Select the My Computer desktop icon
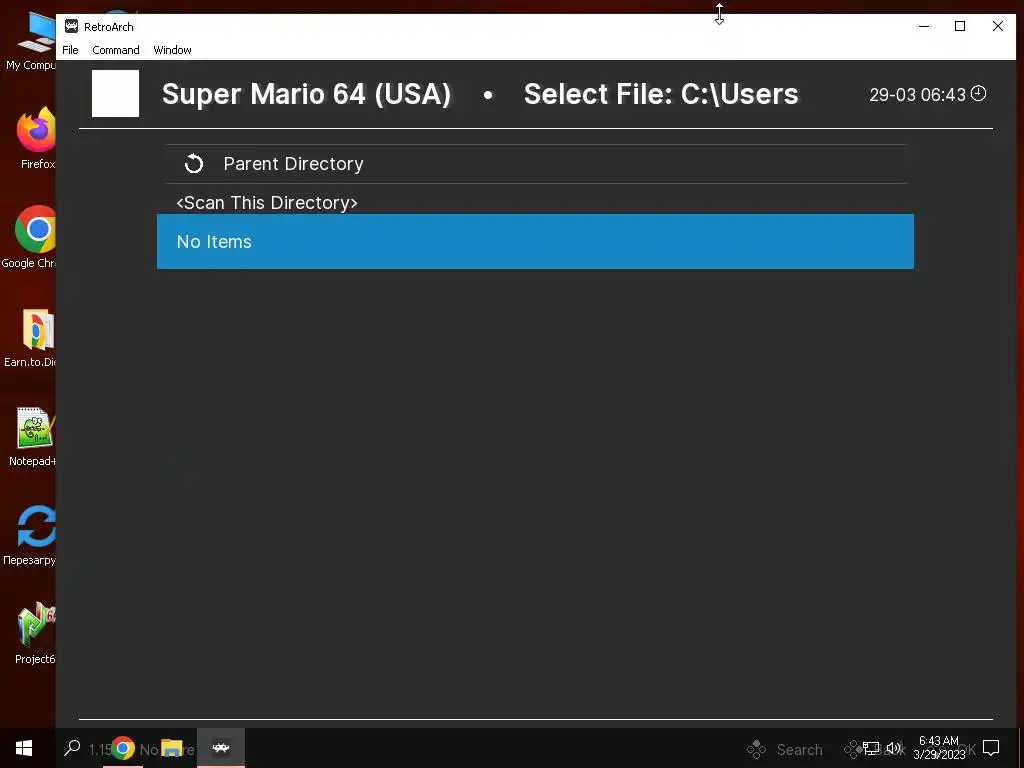This screenshot has height=768, width=1024. (31, 41)
